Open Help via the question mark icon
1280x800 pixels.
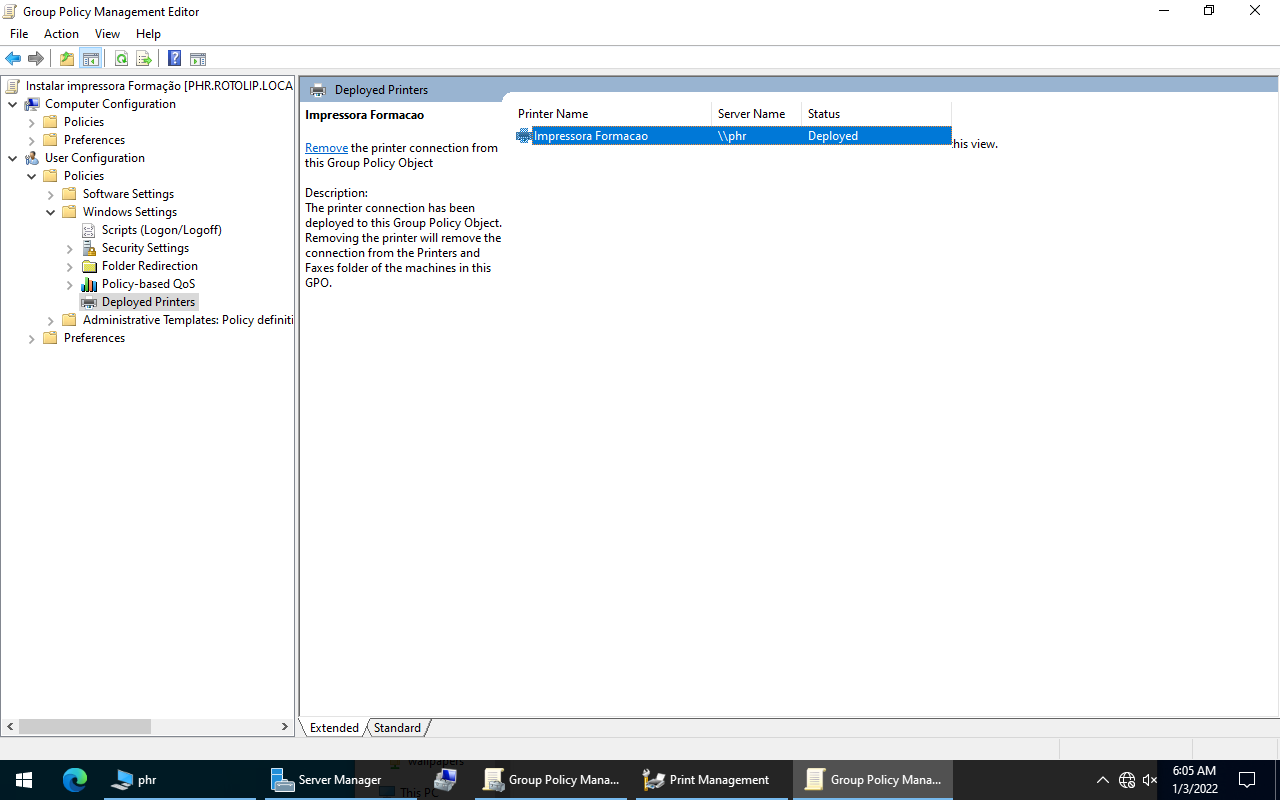point(175,59)
